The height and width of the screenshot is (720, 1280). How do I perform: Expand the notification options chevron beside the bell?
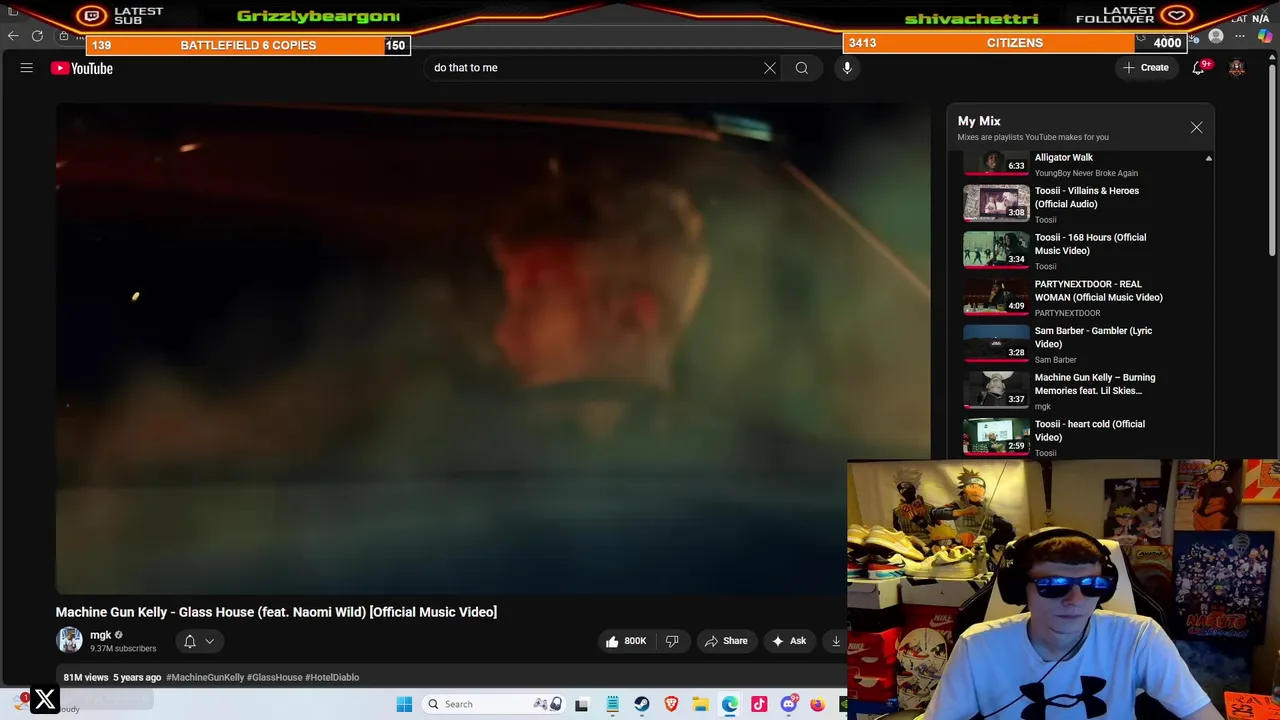coord(210,641)
